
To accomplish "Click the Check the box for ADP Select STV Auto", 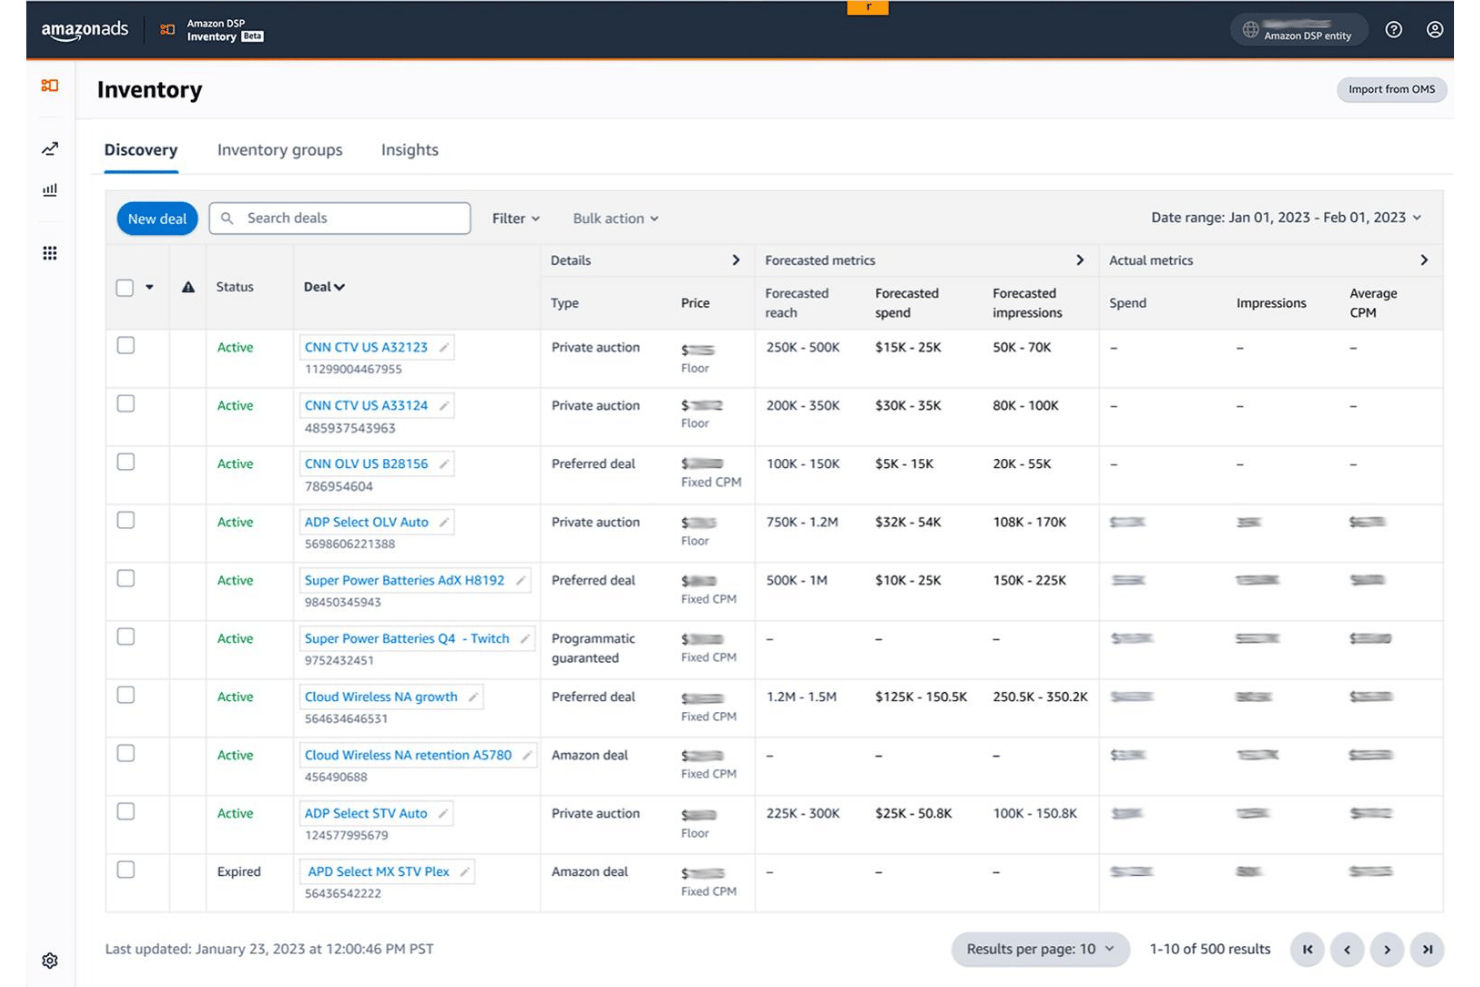I will click(x=126, y=811).
